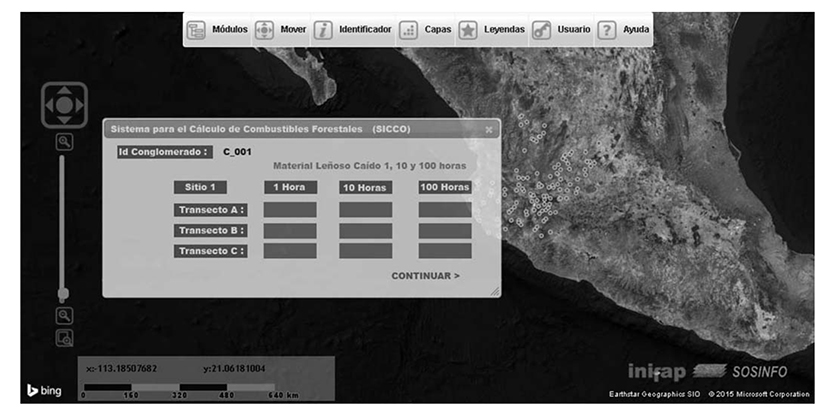Click the map zoom slider handle

[64, 294]
